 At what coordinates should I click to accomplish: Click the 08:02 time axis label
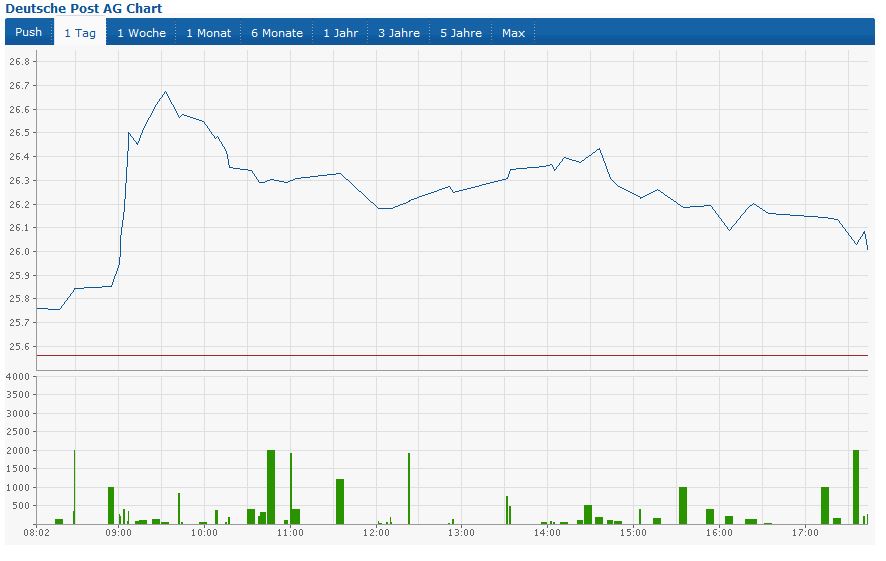36,533
